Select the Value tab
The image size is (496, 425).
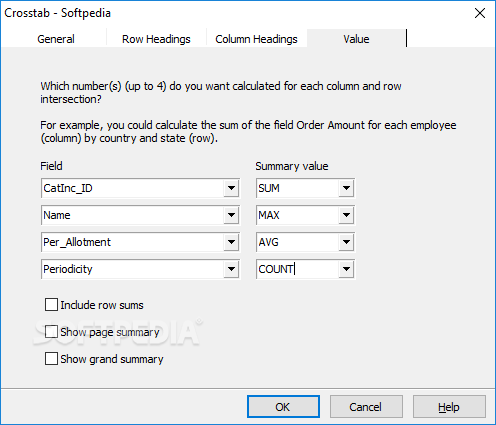point(356,39)
